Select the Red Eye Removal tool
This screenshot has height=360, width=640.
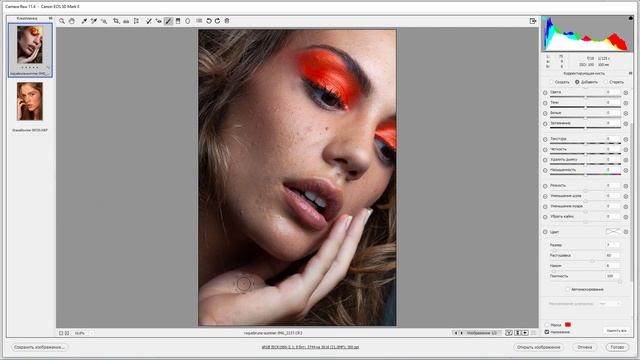[x=158, y=21]
